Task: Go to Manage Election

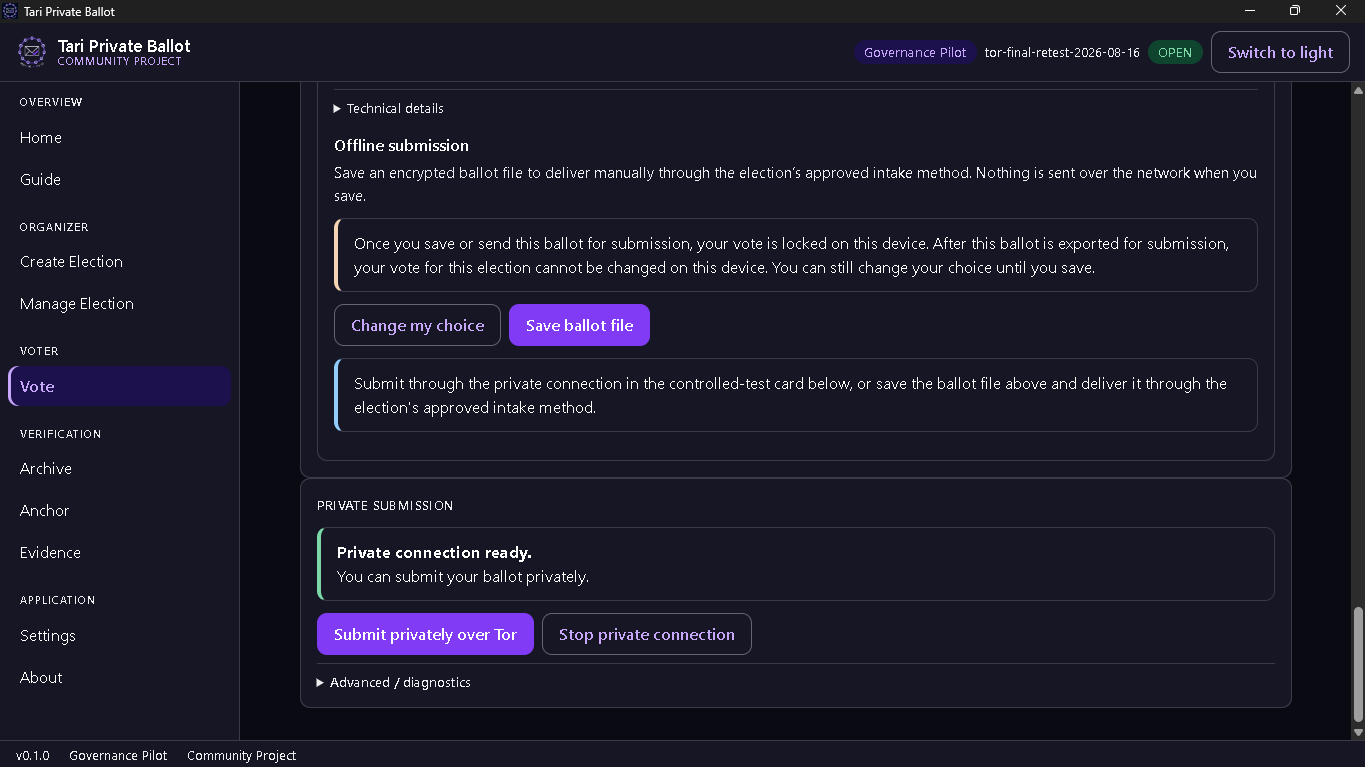Action: point(119,304)
